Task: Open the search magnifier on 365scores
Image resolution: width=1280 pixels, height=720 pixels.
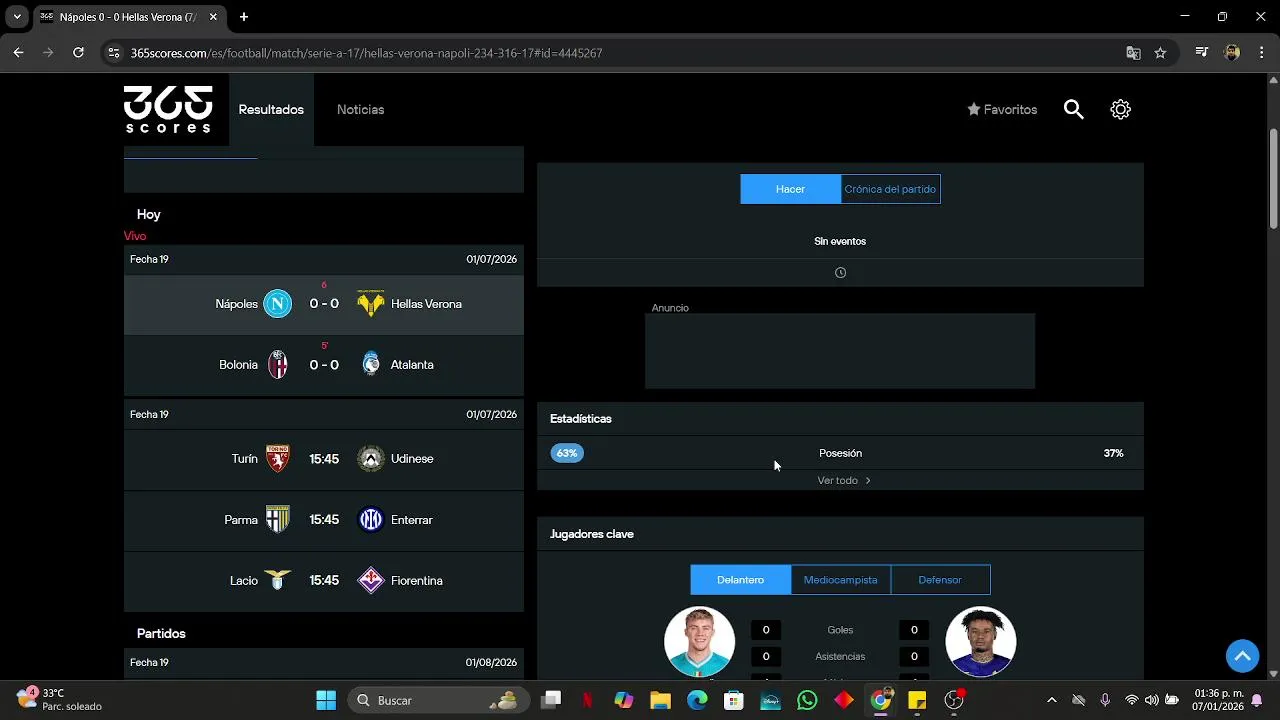Action: click(x=1073, y=110)
